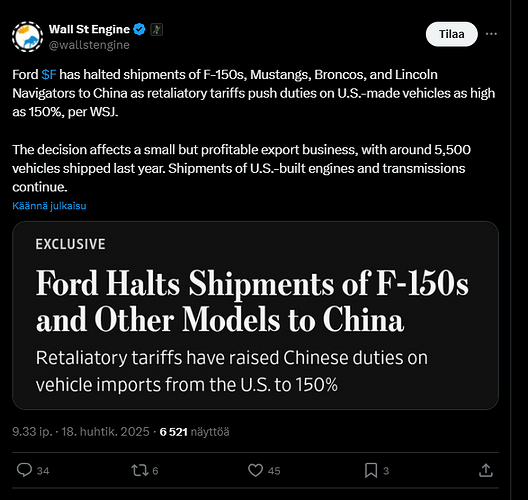Open the @wallstengine handle link
The image size is (528, 500).
click(x=89, y=45)
